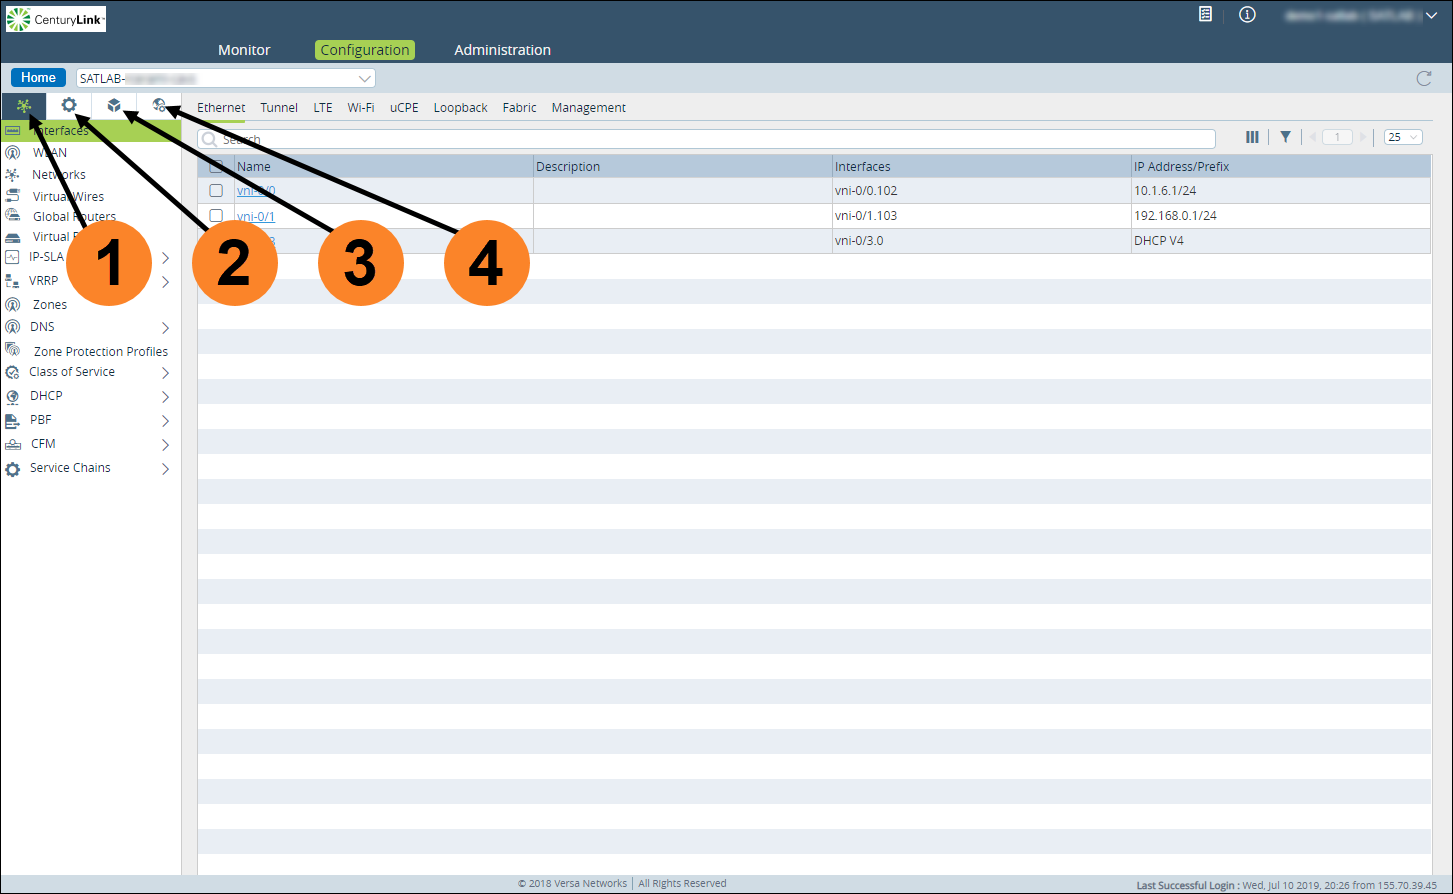Select the header checkbox to select all rows

click(x=216, y=166)
